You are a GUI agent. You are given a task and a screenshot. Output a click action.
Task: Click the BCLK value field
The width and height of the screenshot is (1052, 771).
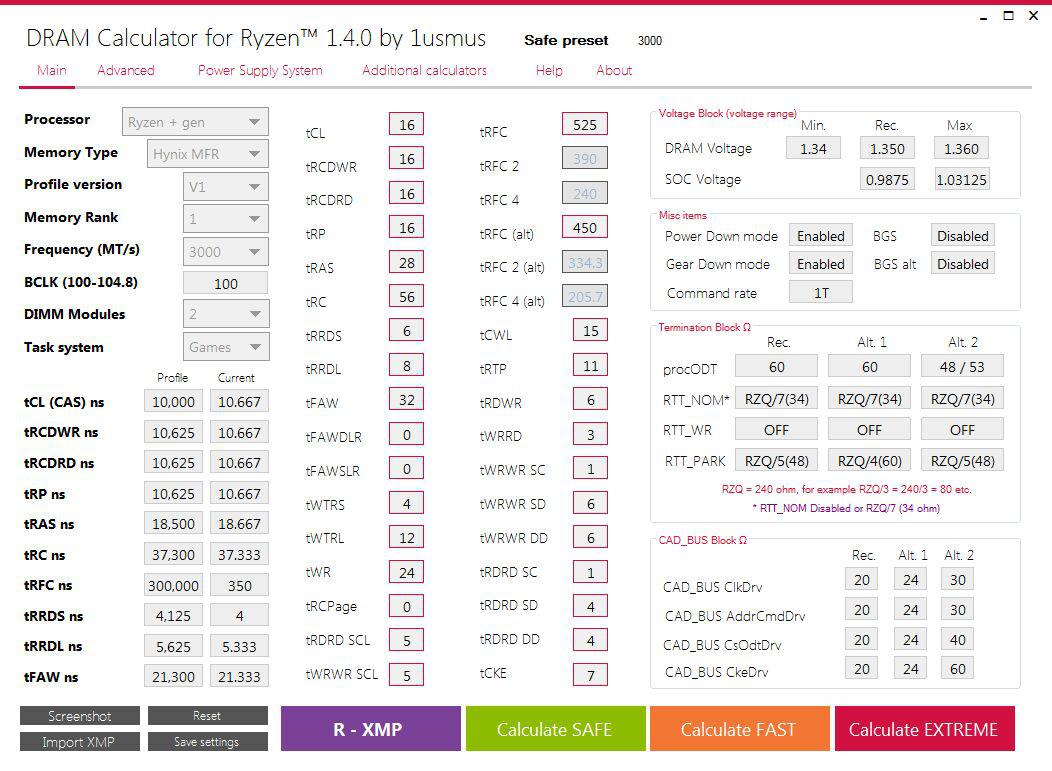pyautogui.click(x=225, y=283)
